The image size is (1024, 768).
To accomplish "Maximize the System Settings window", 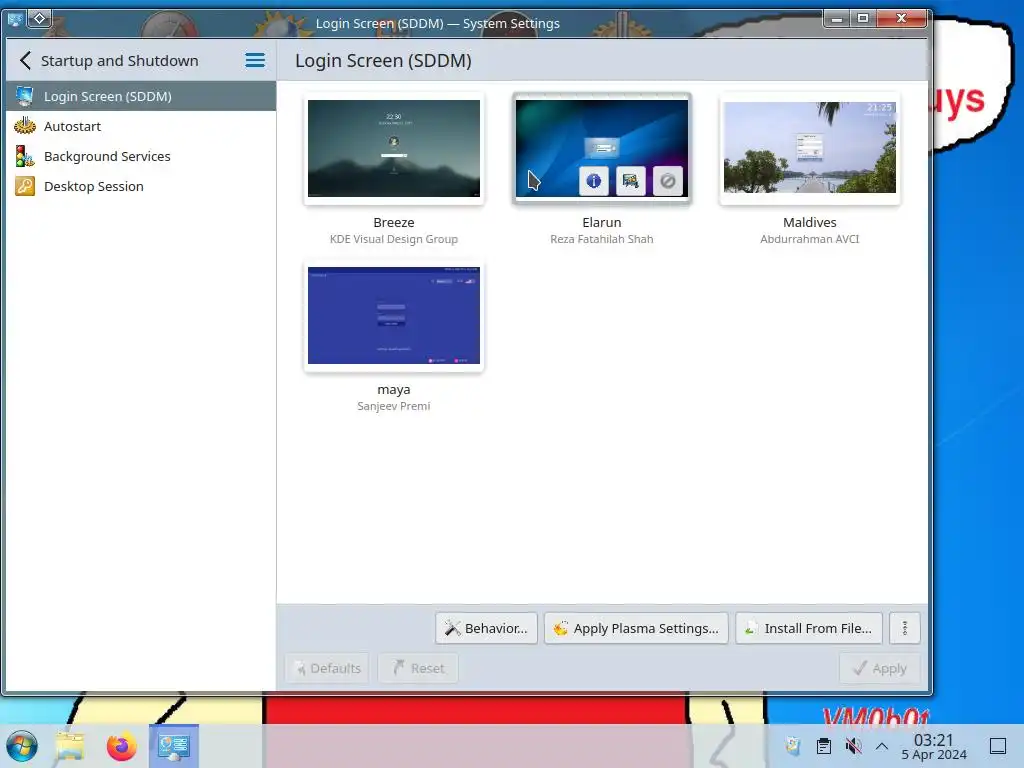I will (x=863, y=18).
